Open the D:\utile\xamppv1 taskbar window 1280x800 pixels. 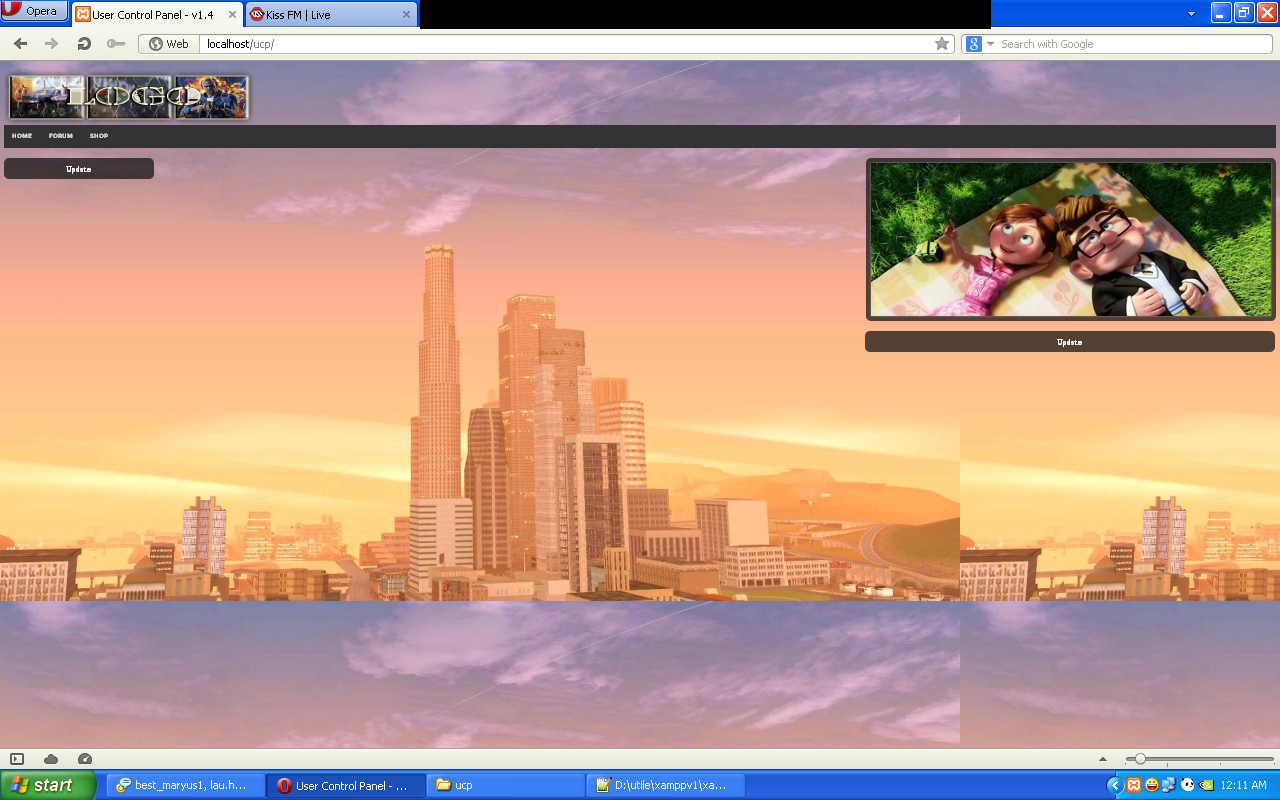point(666,785)
